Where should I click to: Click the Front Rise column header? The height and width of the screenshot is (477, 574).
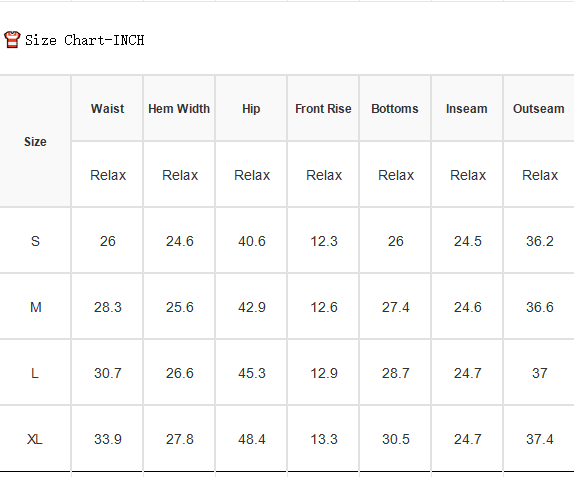(323, 108)
